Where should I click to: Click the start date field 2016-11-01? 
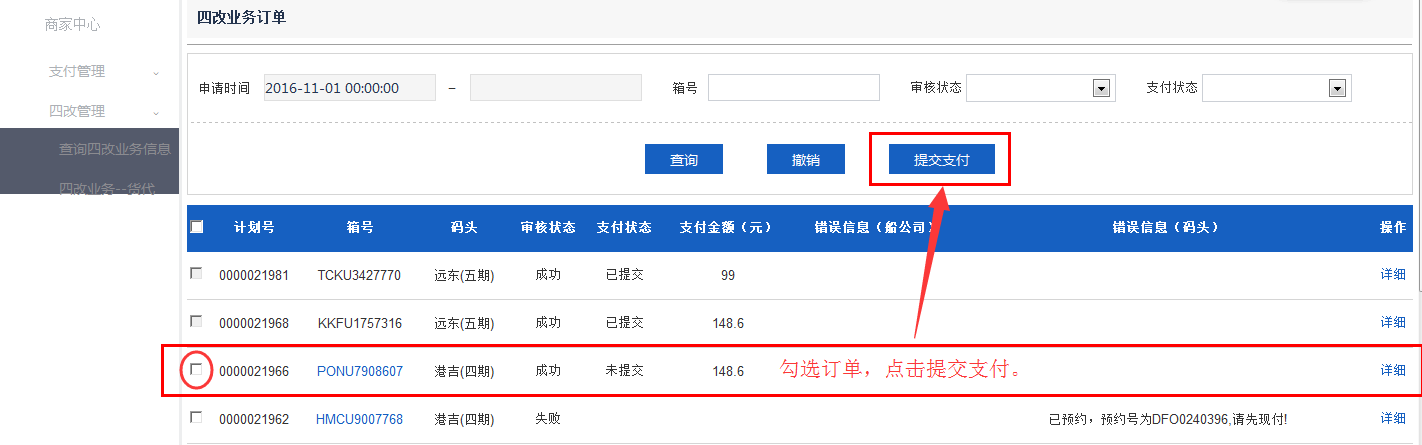pyautogui.click(x=349, y=88)
